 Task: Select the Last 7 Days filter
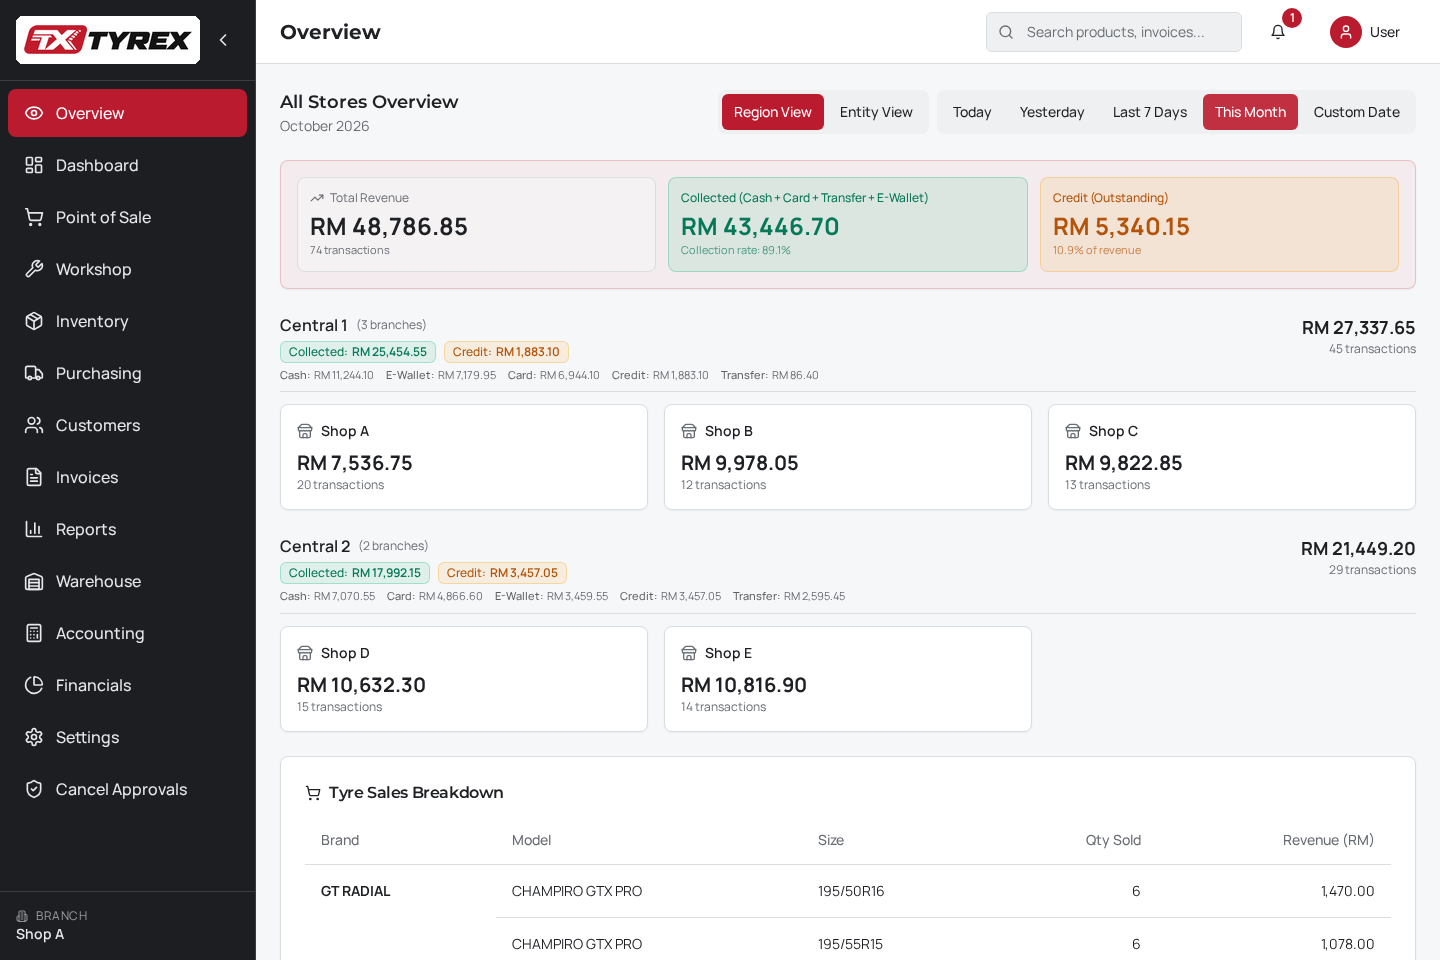point(1150,112)
